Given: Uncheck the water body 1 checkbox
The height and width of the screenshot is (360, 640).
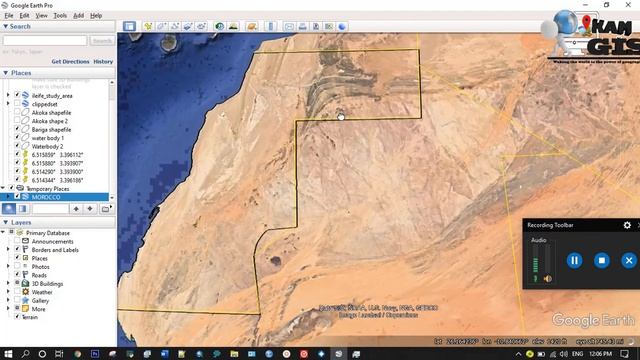Looking at the screenshot, I should [17, 137].
